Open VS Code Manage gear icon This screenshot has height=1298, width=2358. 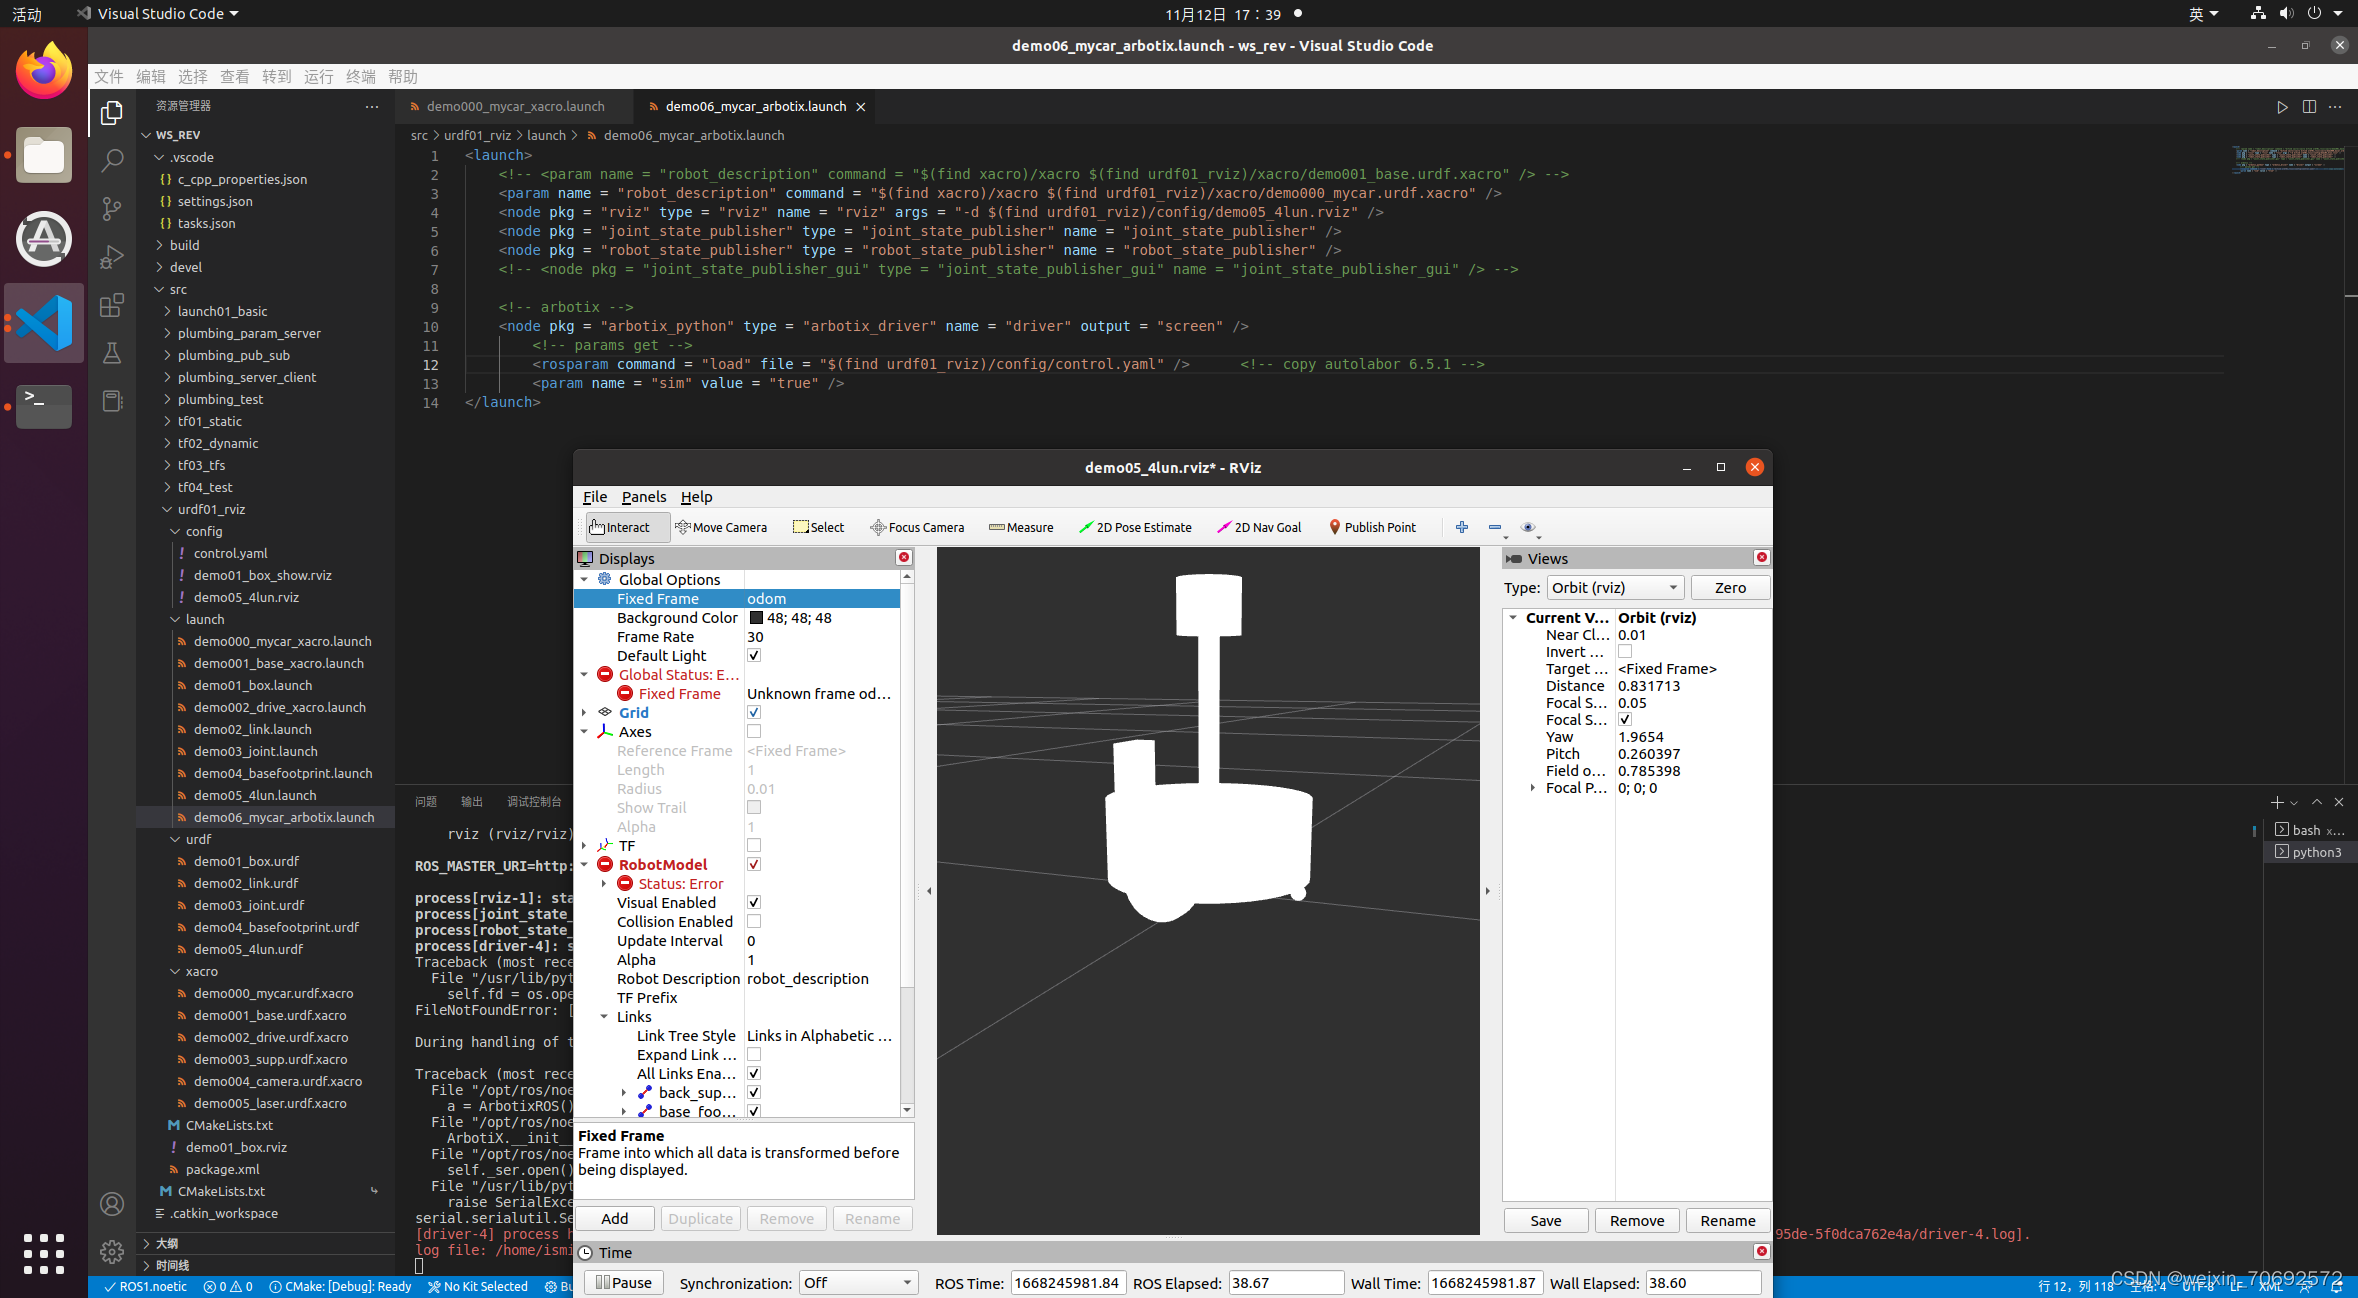112,1251
